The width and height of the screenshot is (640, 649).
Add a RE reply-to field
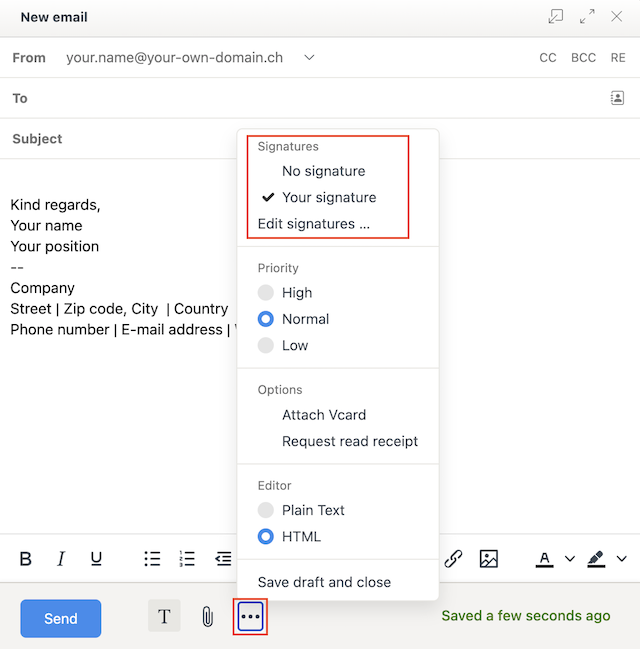618,58
